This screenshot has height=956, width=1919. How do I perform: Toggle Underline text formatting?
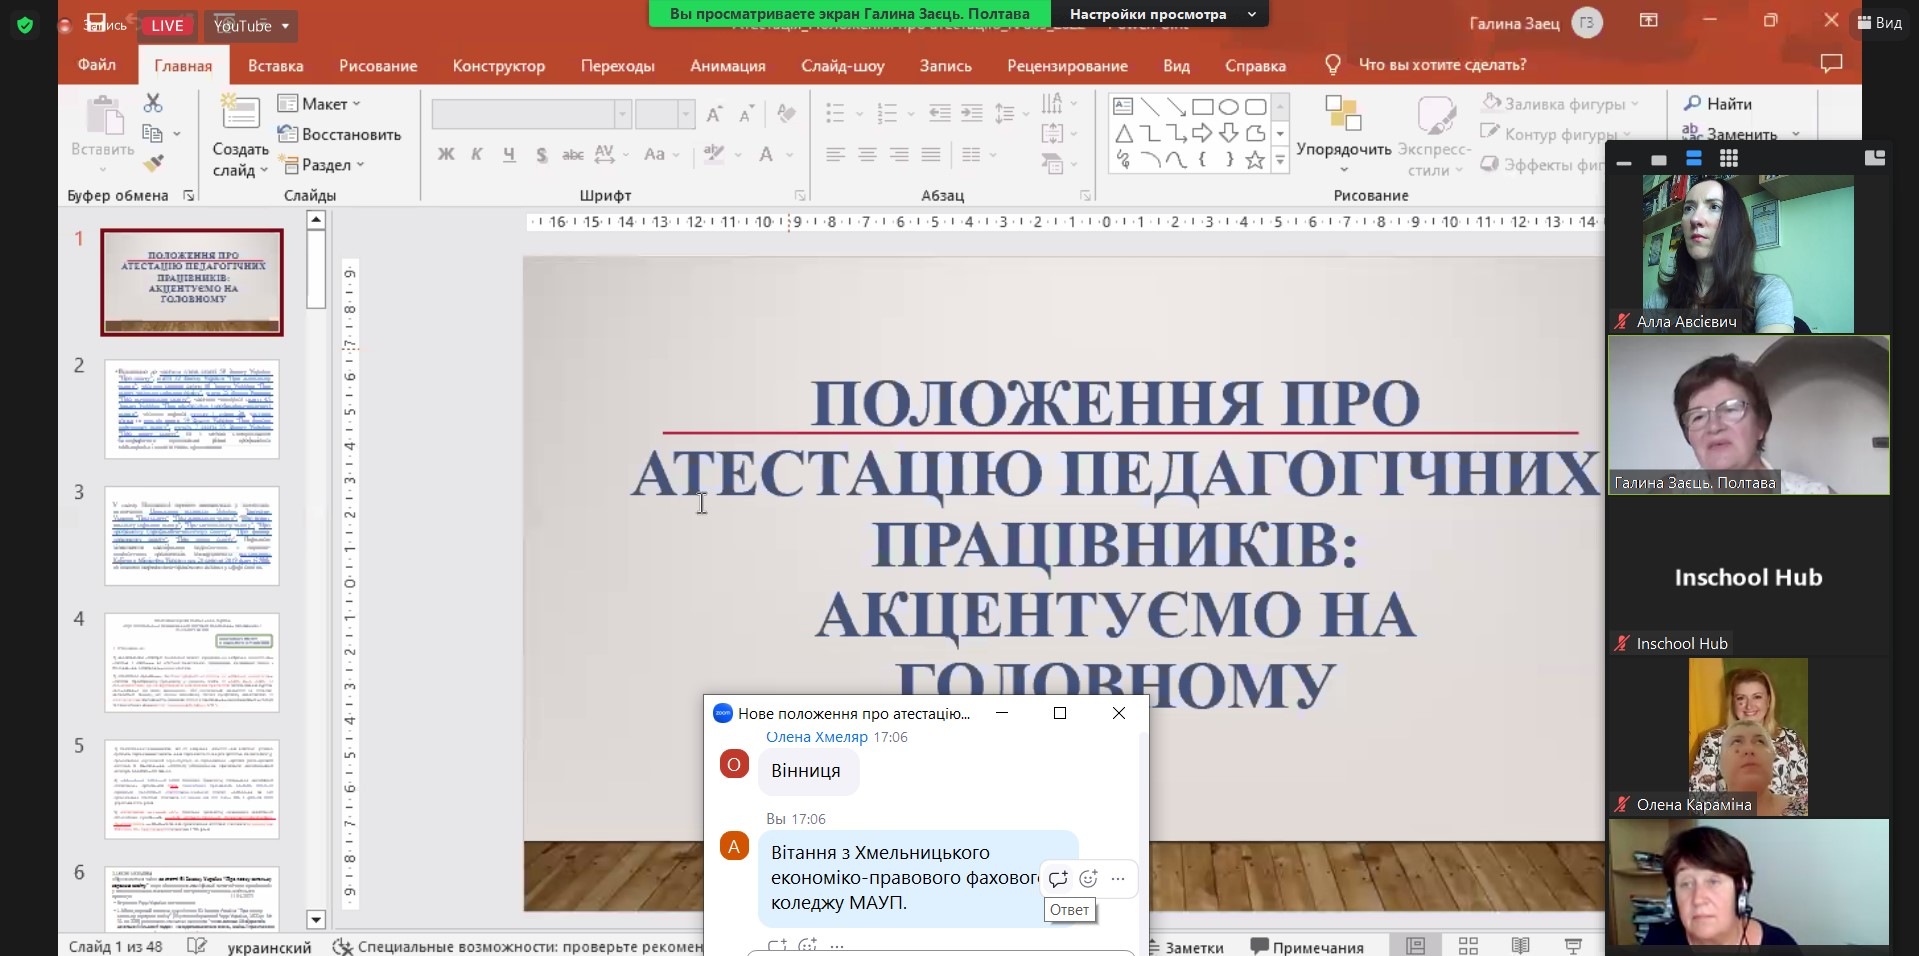[x=509, y=154]
